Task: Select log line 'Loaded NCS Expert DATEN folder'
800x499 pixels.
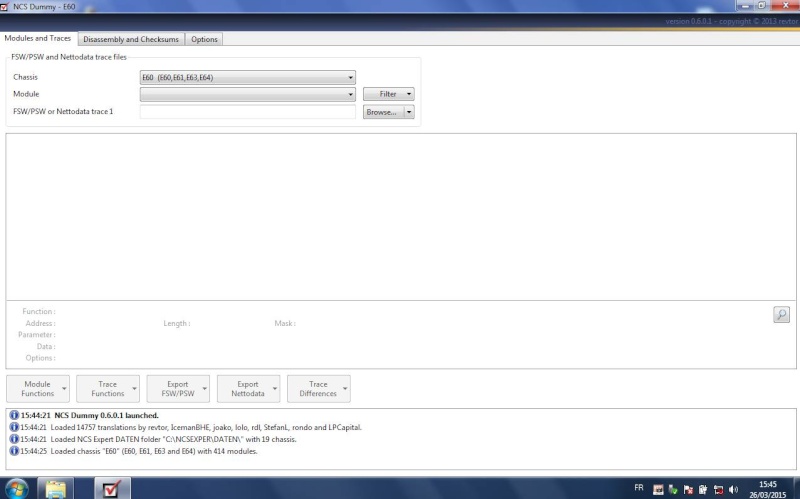Action: [173, 439]
